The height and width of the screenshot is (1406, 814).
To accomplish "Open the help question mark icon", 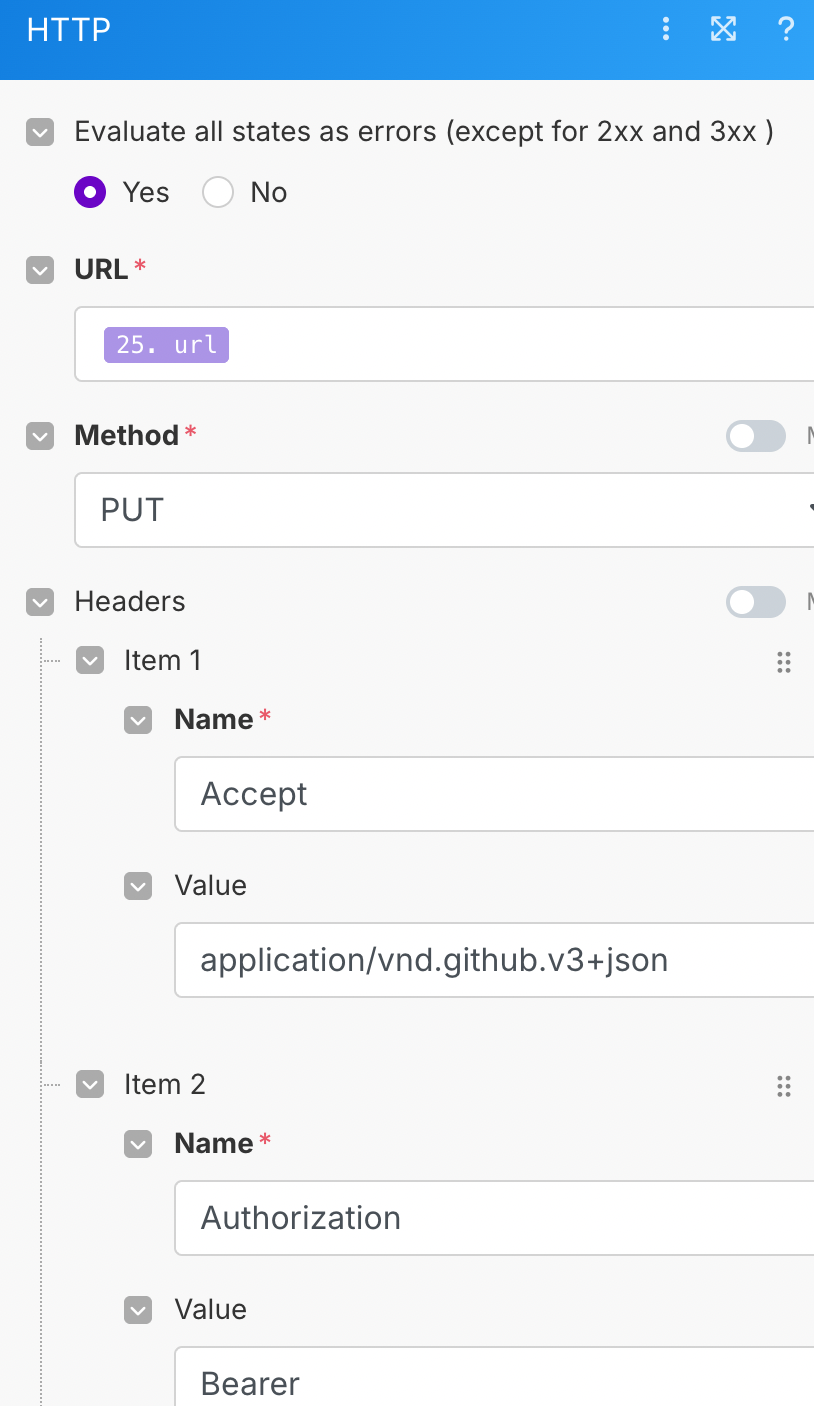I will point(786,30).
